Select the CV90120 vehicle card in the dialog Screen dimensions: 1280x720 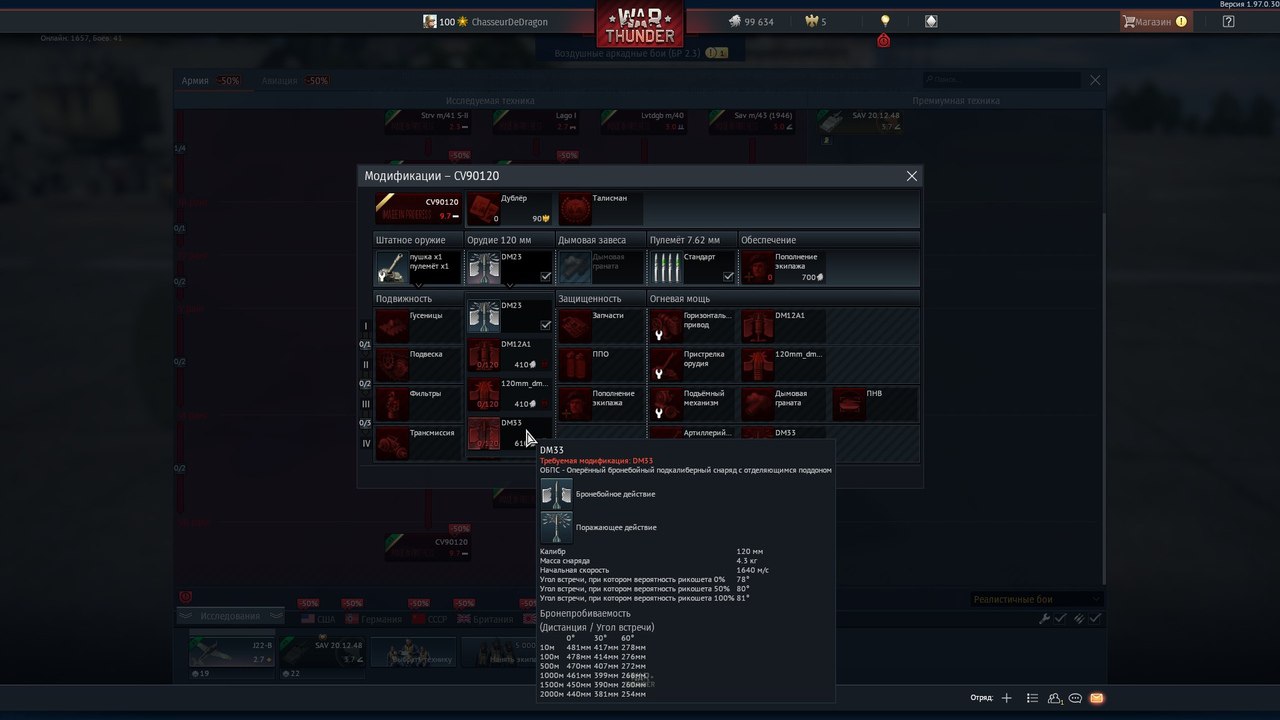point(418,209)
